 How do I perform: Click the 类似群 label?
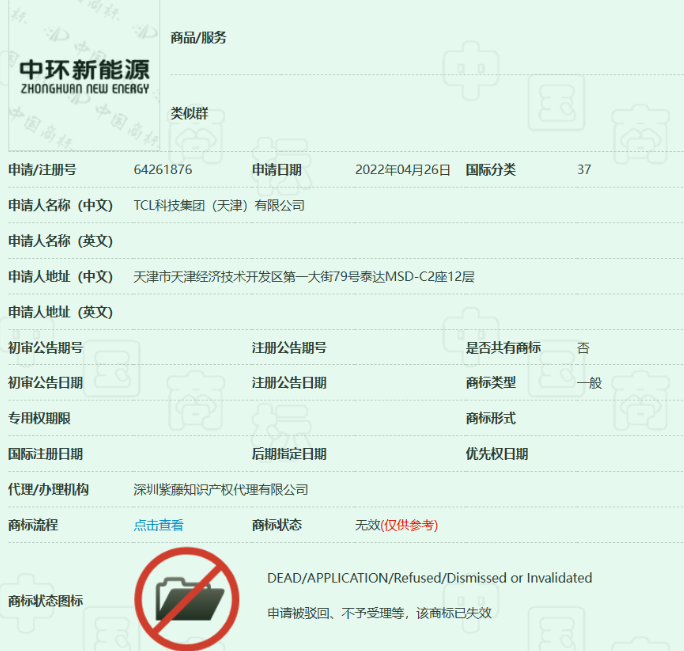pos(189,113)
